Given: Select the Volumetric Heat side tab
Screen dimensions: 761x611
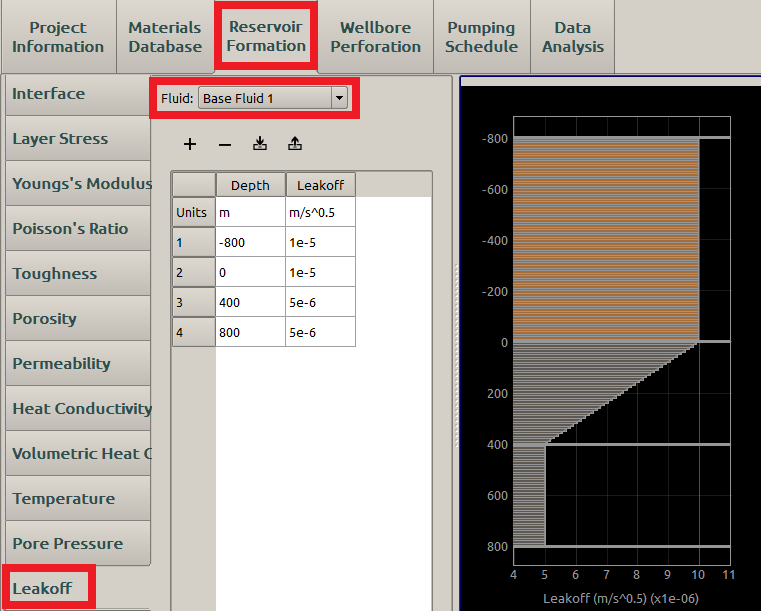Looking at the screenshot, I should click(78, 454).
